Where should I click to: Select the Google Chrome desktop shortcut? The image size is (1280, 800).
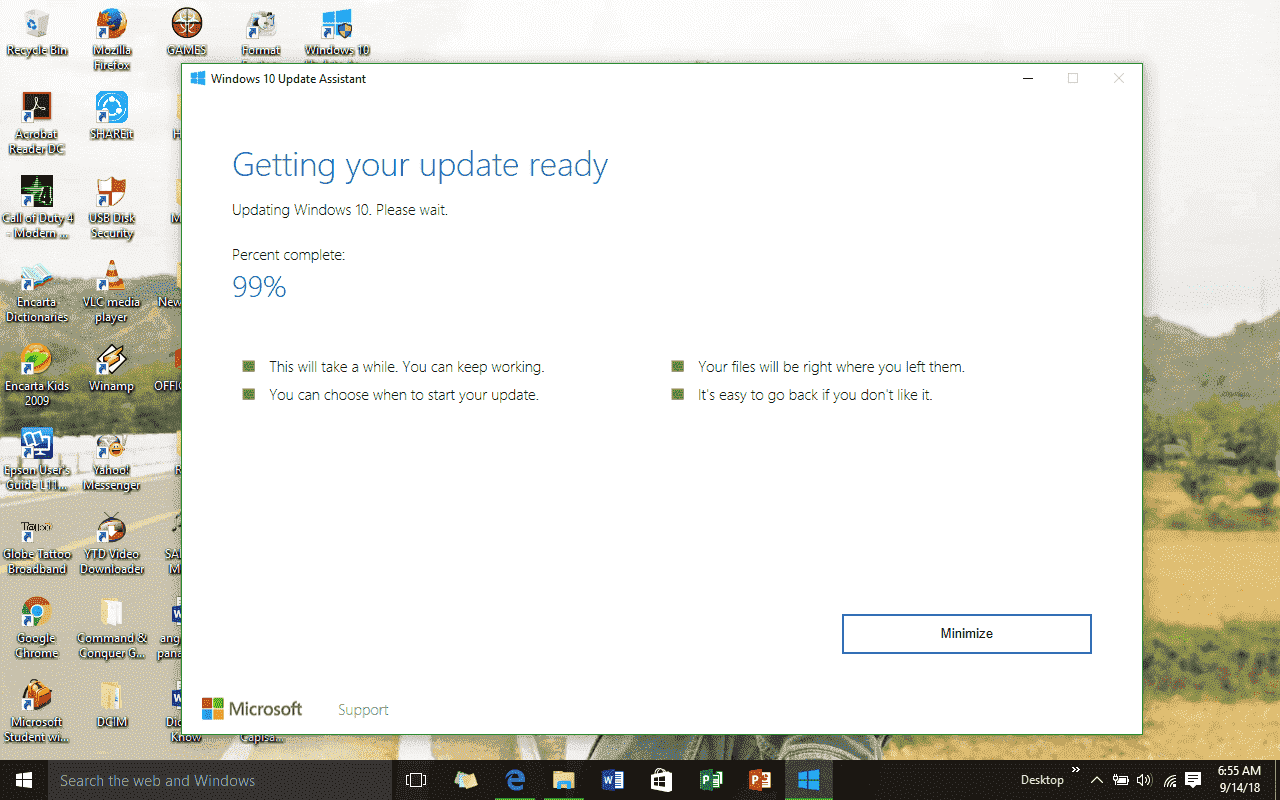(x=37, y=627)
